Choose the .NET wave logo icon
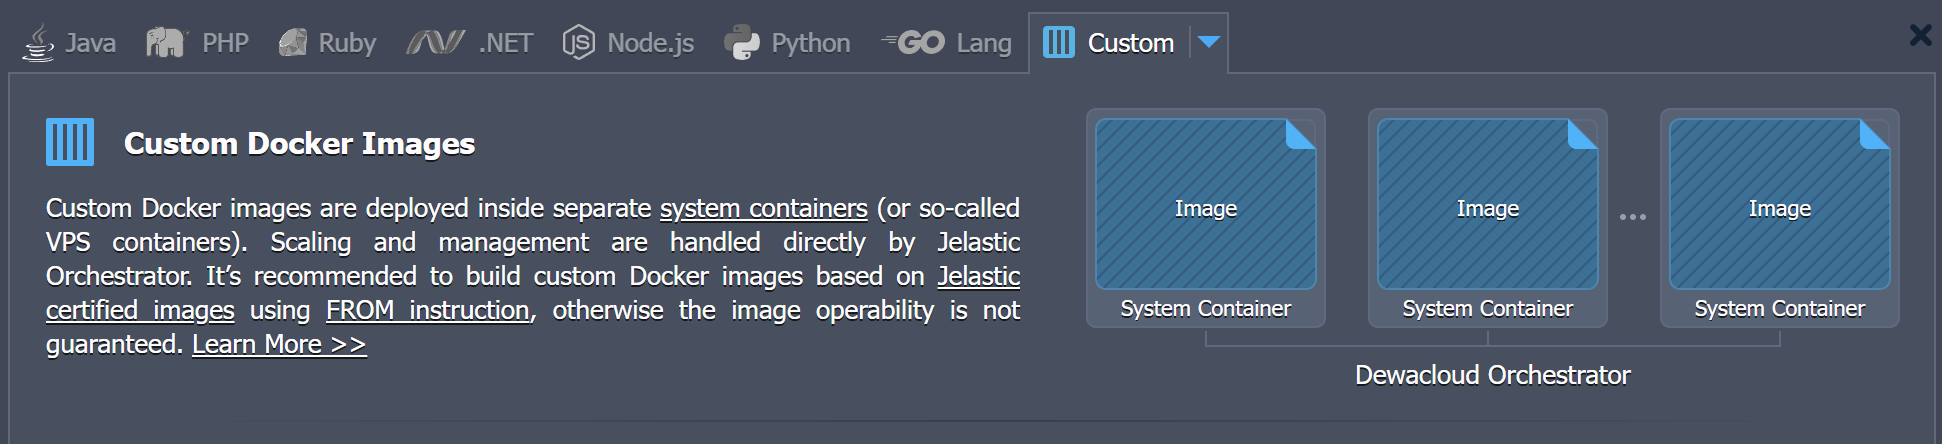The height and width of the screenshot is (444, 1942). pos(435,42)
